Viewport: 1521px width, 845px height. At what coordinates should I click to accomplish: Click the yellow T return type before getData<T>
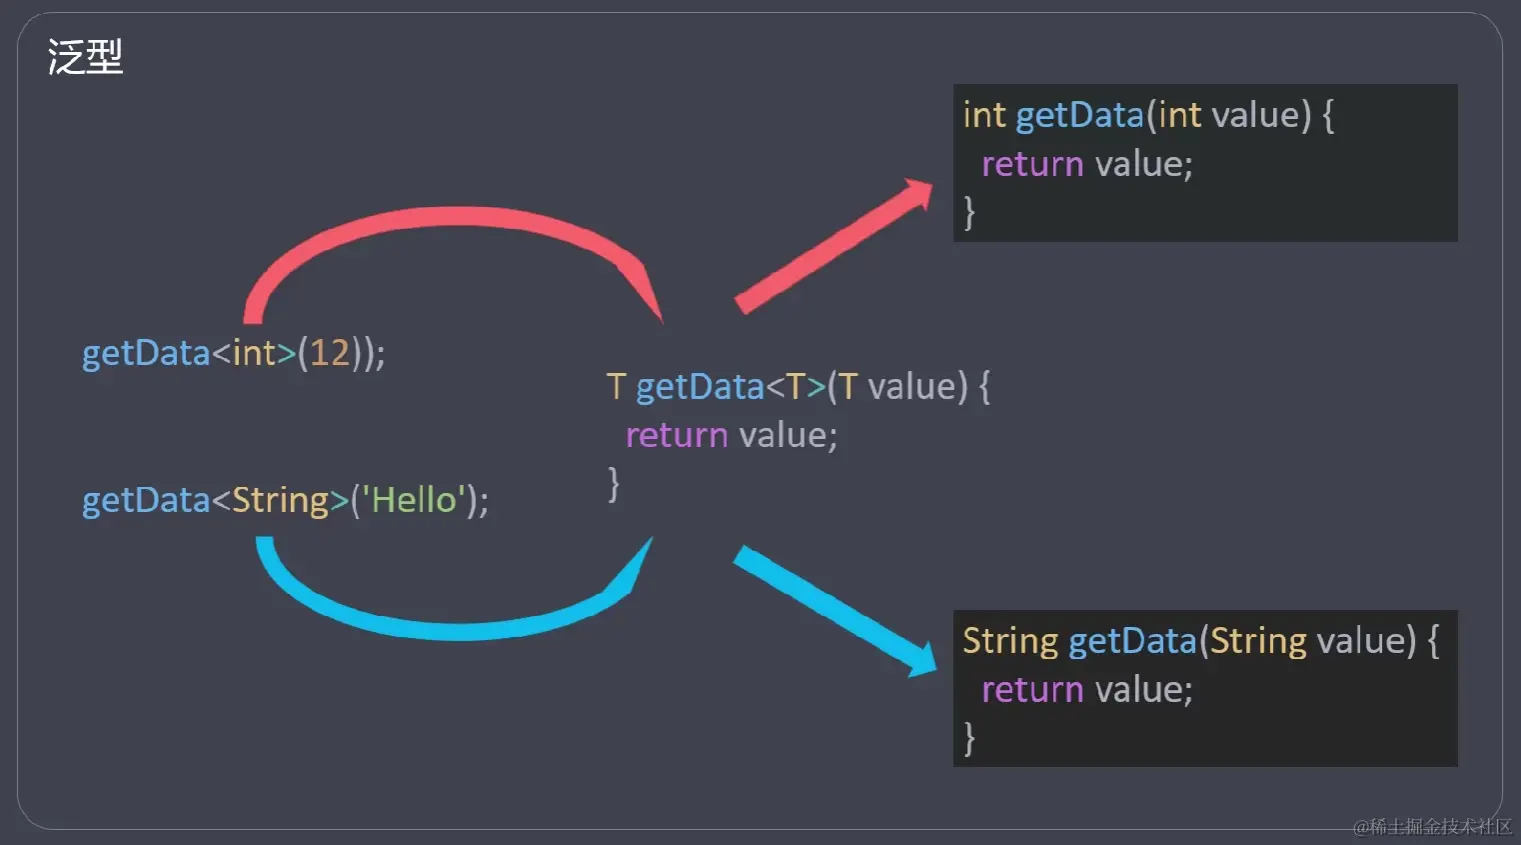click(x=615, y=387)
